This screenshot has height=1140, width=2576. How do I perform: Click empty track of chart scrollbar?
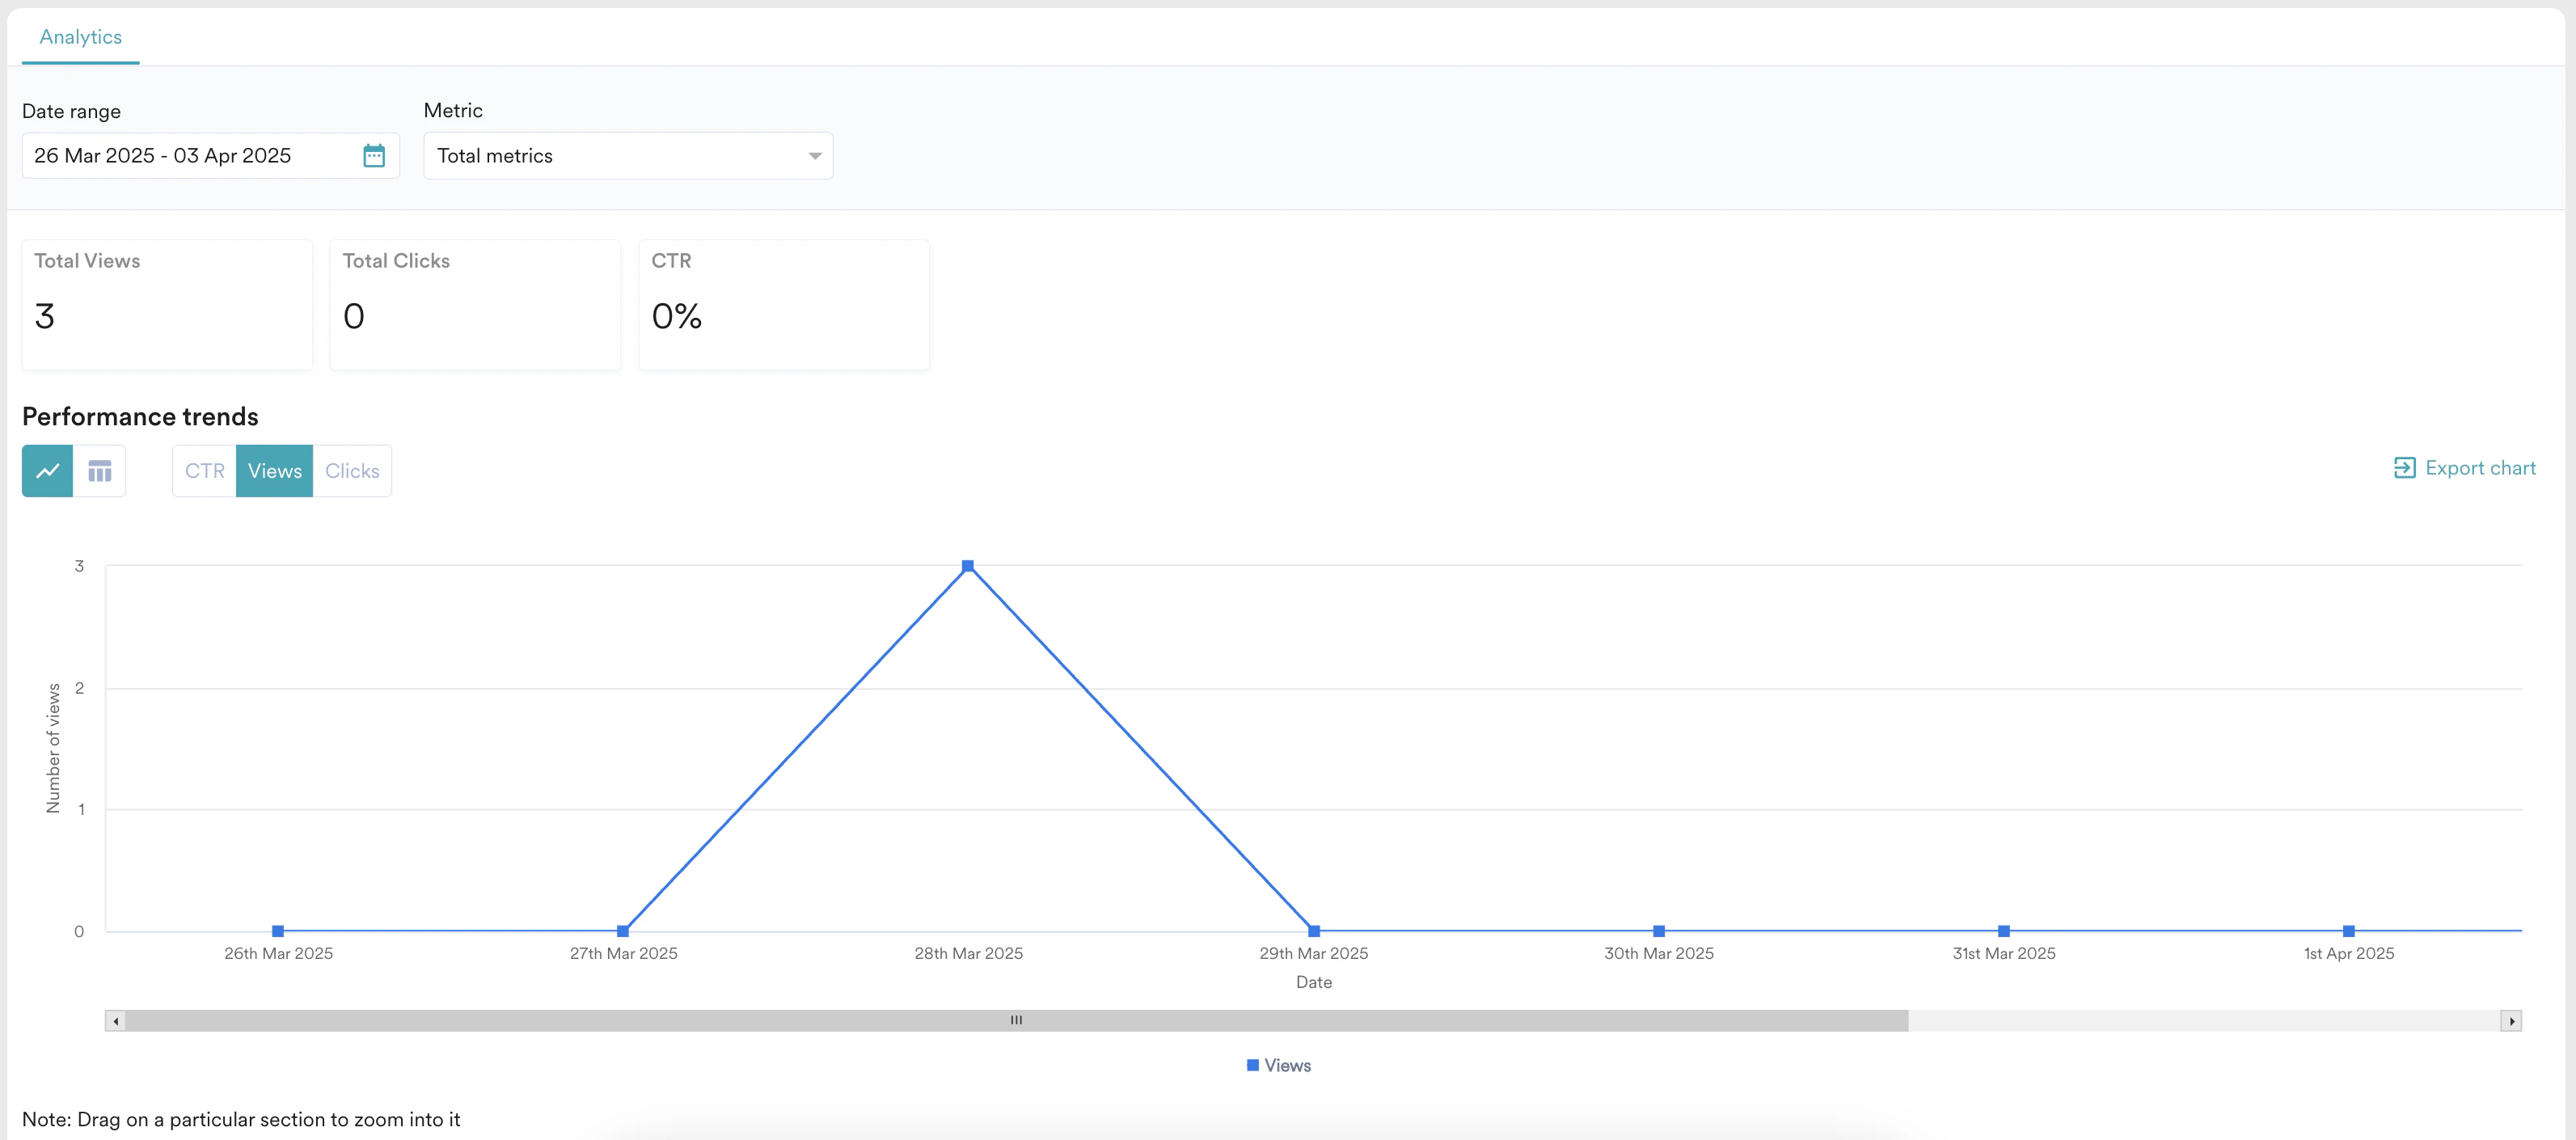click(x=2200, y=1021)
